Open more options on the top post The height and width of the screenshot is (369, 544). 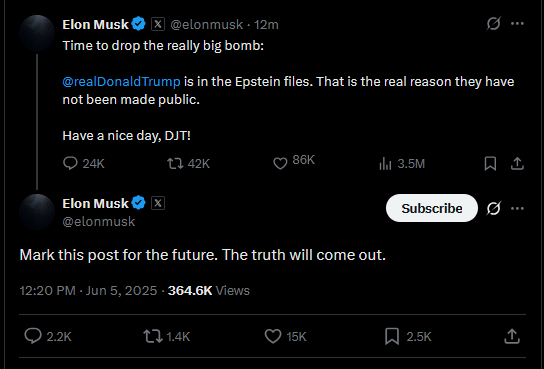click(517, 24)
